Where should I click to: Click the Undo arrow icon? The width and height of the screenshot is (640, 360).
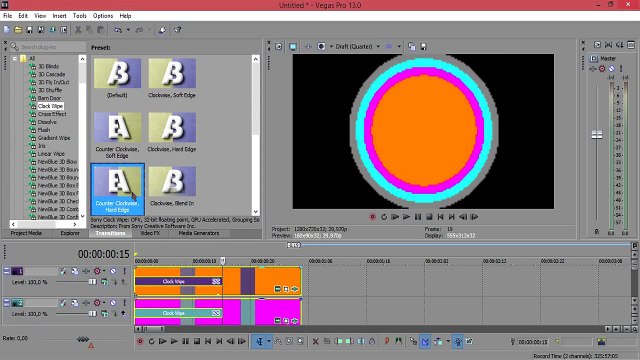pos(118,30)
